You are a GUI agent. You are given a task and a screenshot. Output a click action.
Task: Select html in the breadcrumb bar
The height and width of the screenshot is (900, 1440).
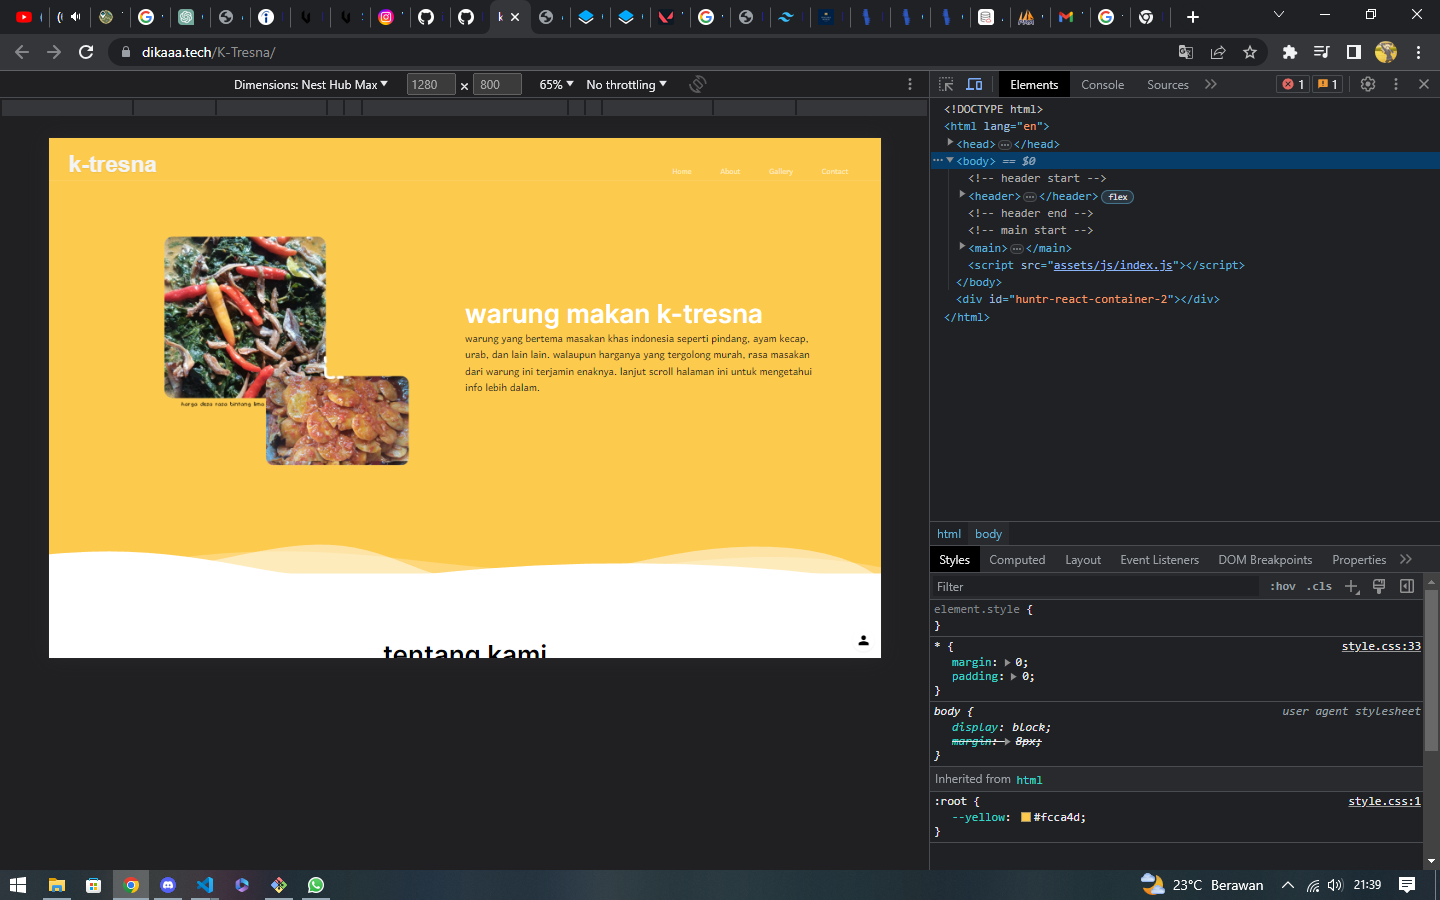pyautogui.click(x=949, y=534)
